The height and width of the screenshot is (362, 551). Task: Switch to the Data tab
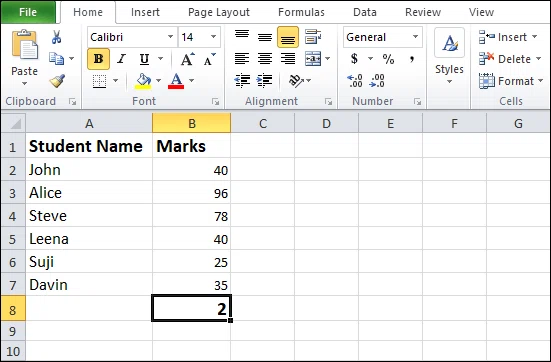(365, 12)
